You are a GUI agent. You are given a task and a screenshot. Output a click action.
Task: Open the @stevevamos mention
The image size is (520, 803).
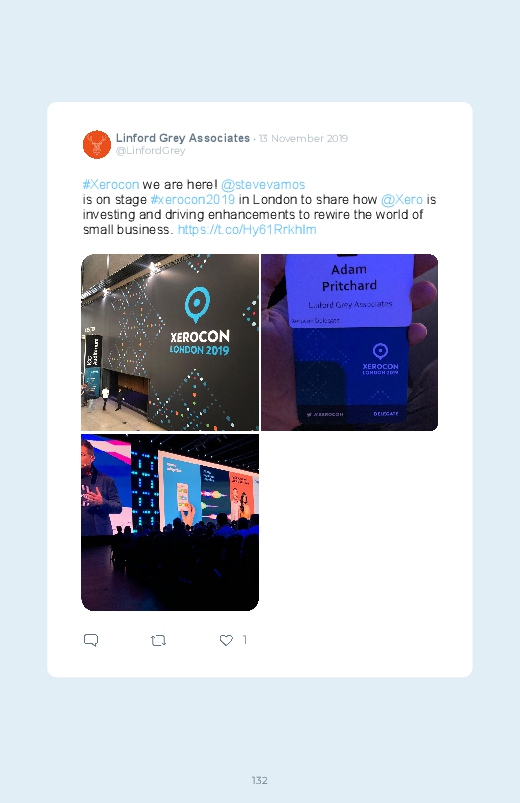[263, 184]
